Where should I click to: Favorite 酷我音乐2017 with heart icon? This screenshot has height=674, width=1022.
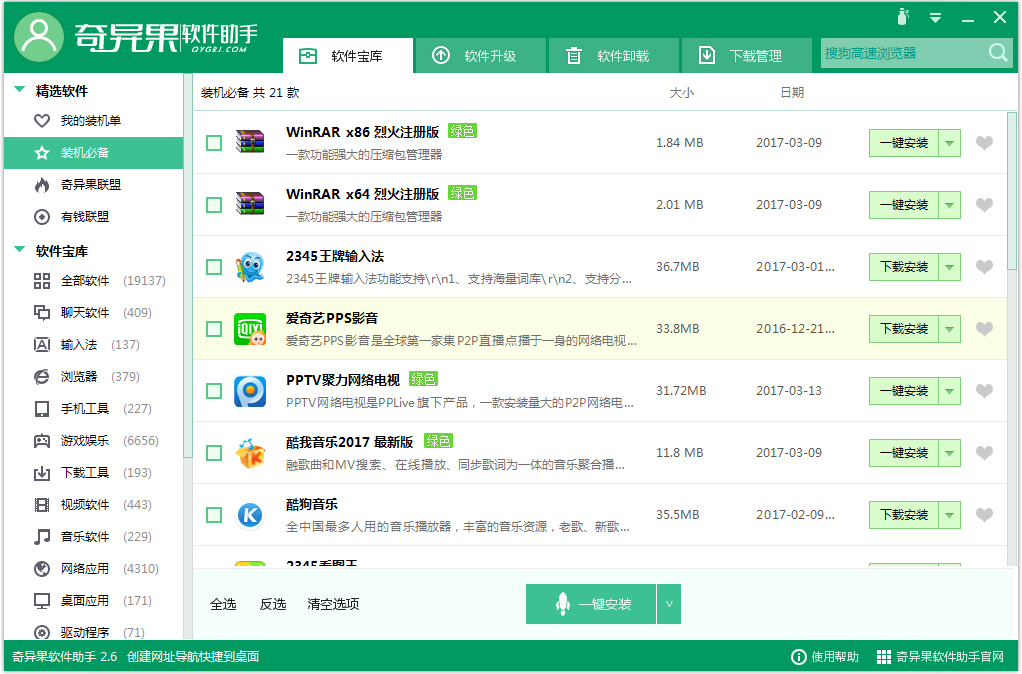point(984,452)
